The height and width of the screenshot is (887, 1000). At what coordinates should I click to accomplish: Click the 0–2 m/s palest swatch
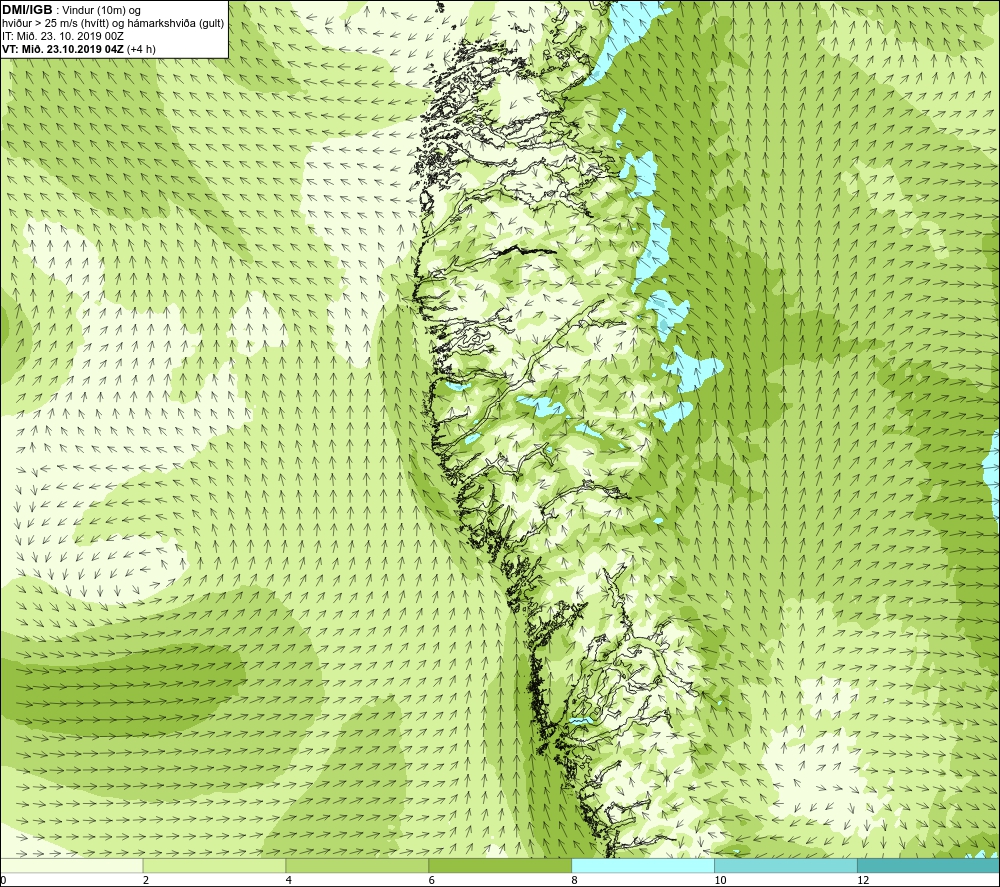click(x=71, y=865)
